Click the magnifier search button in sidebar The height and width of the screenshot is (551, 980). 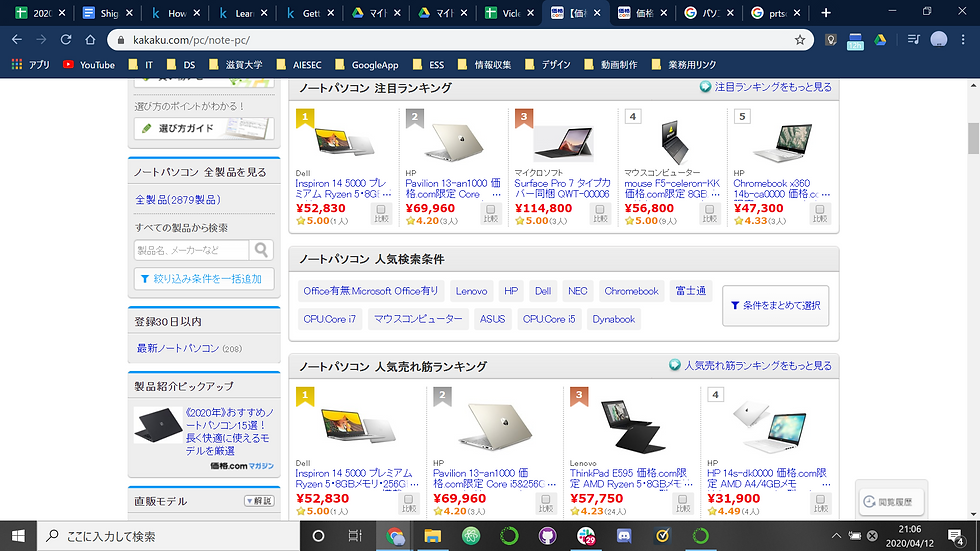pyautogui.click(x=261, y=250)
